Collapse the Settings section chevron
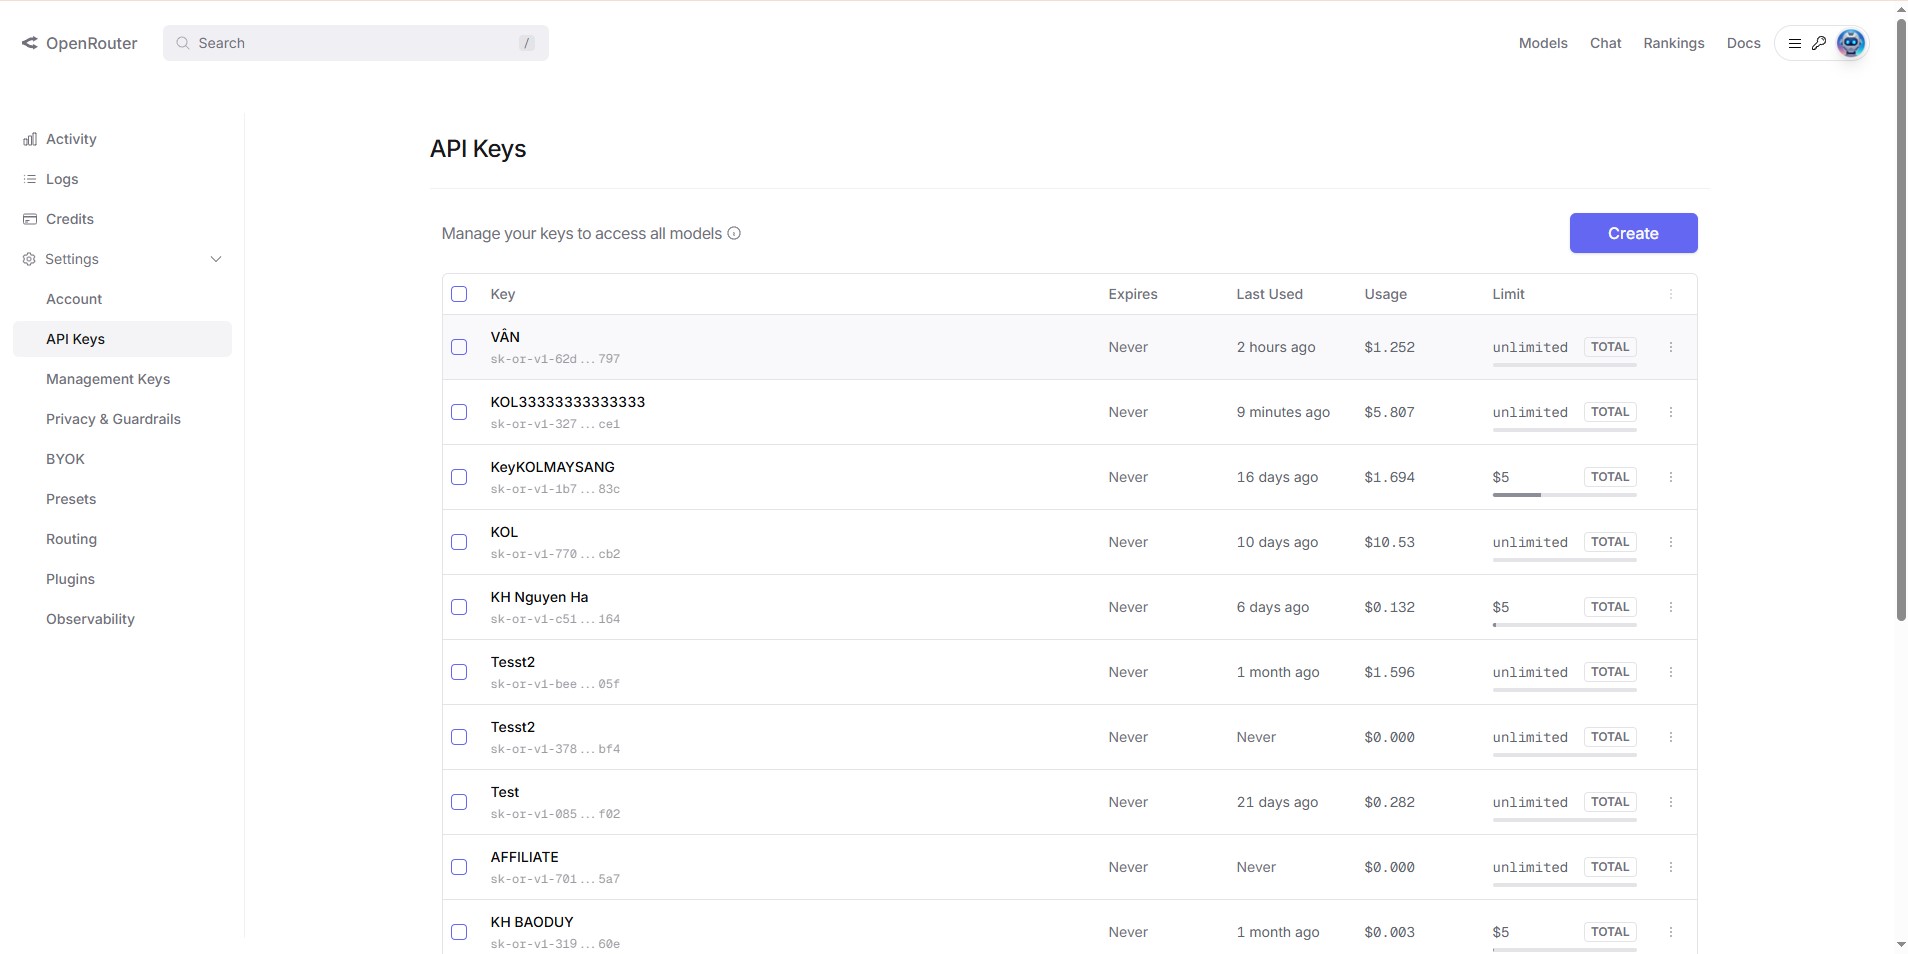The image size is (1908, 954). click(216, 259)
